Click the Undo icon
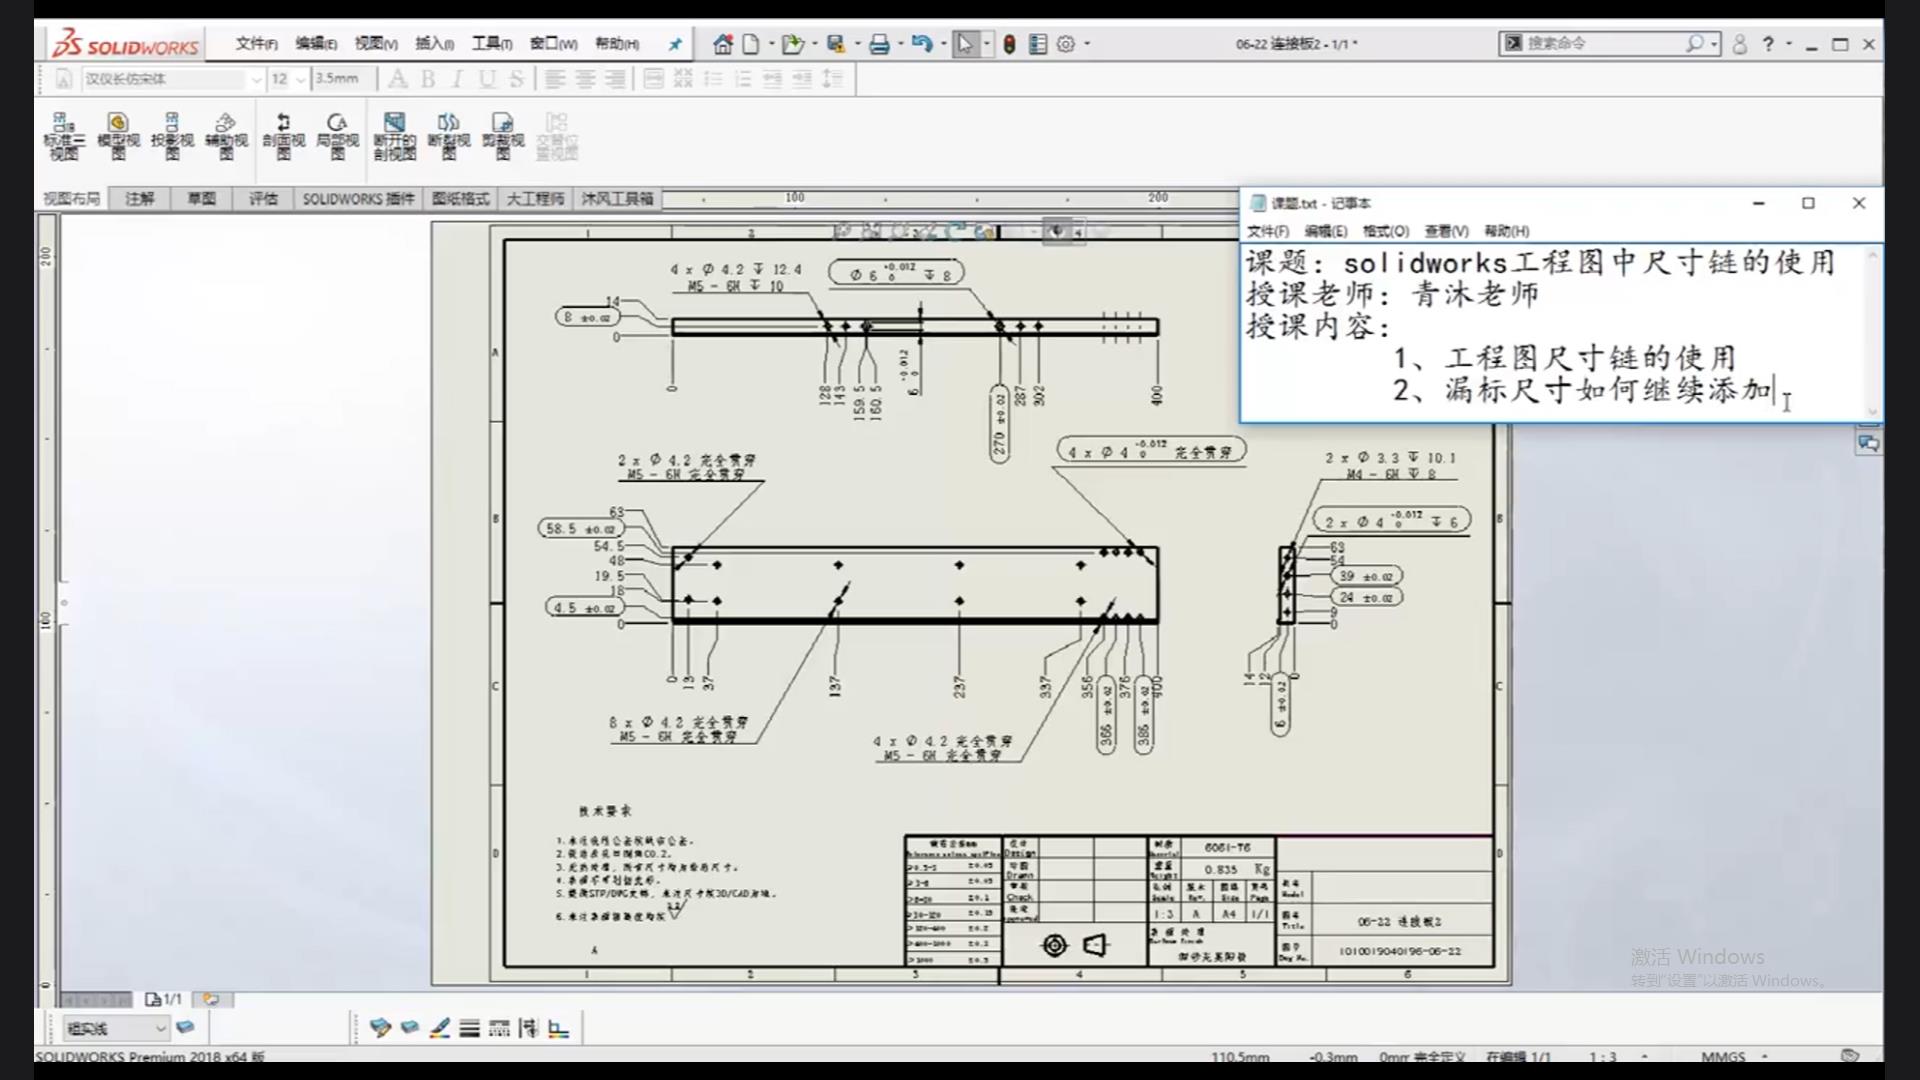Viewport: 1920px width, 1080px height. click(922, 44)
